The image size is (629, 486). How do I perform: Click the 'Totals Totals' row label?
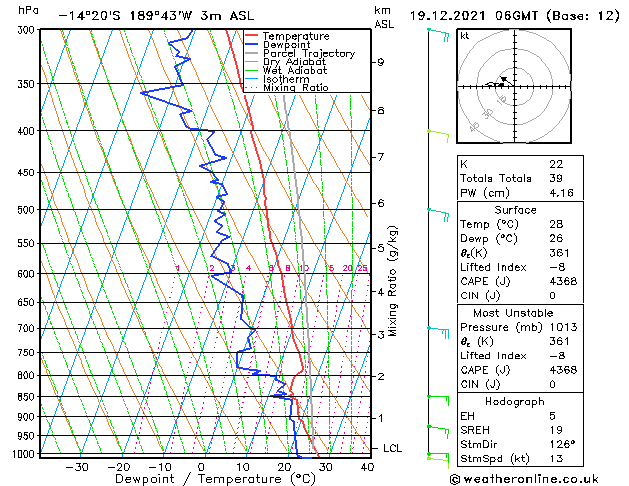(496, 178)
